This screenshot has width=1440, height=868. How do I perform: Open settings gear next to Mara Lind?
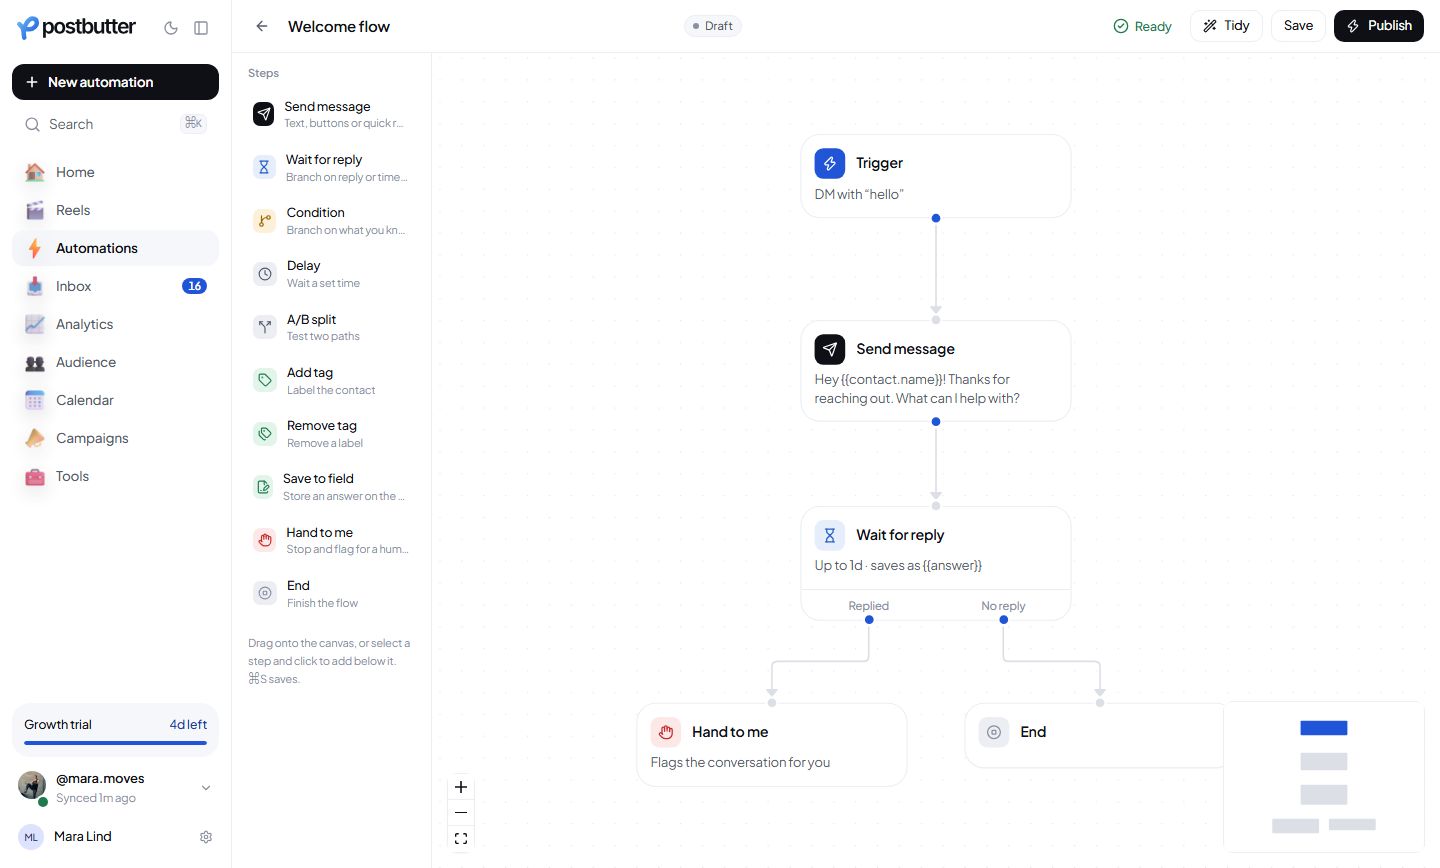pyautogui.click(x=206, y=837)
